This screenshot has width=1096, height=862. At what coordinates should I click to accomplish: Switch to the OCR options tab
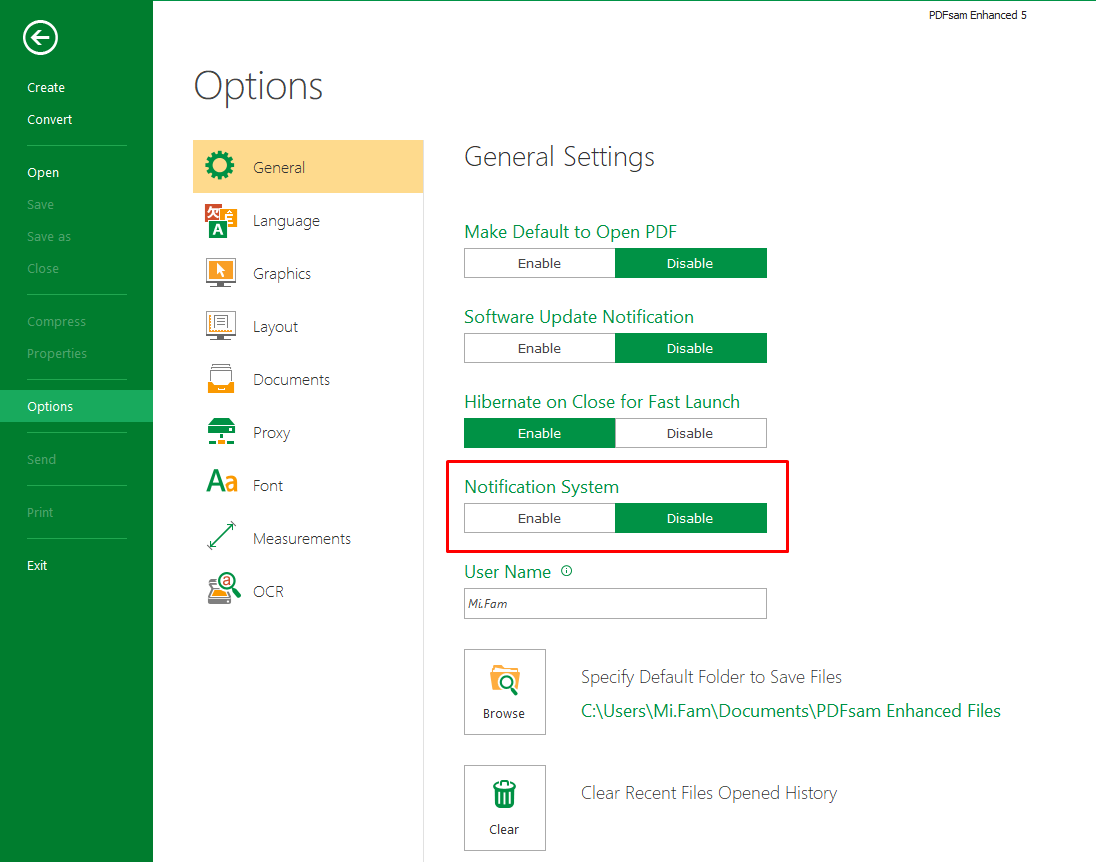point(308,591)
